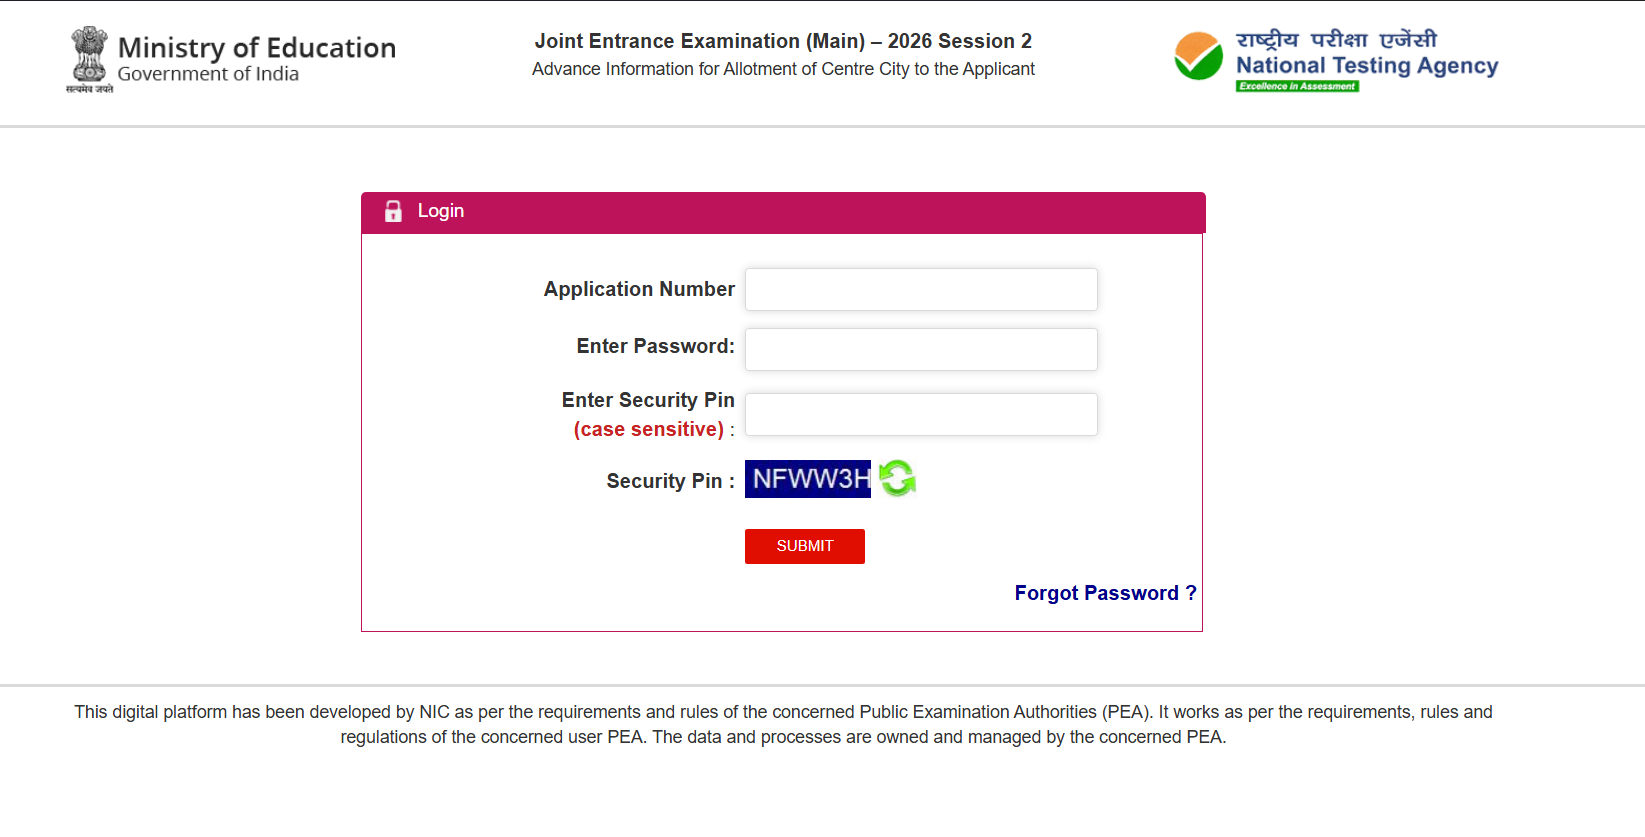1645x837 pixels.
Task: Click the NFWW3H captcha image
Action: point(808,479)
